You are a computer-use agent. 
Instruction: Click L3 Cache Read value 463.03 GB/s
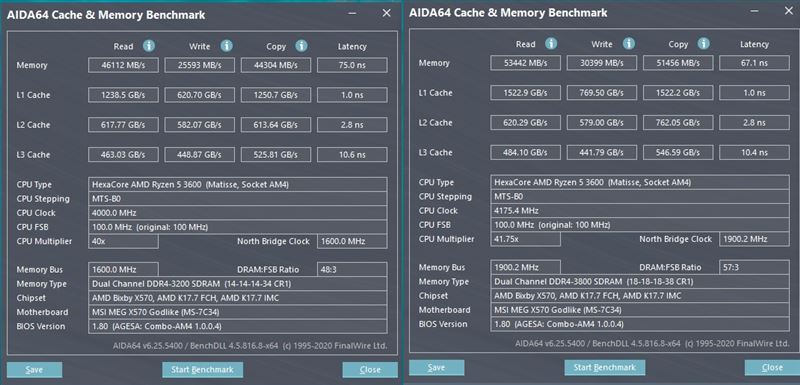tap(123, 155)
